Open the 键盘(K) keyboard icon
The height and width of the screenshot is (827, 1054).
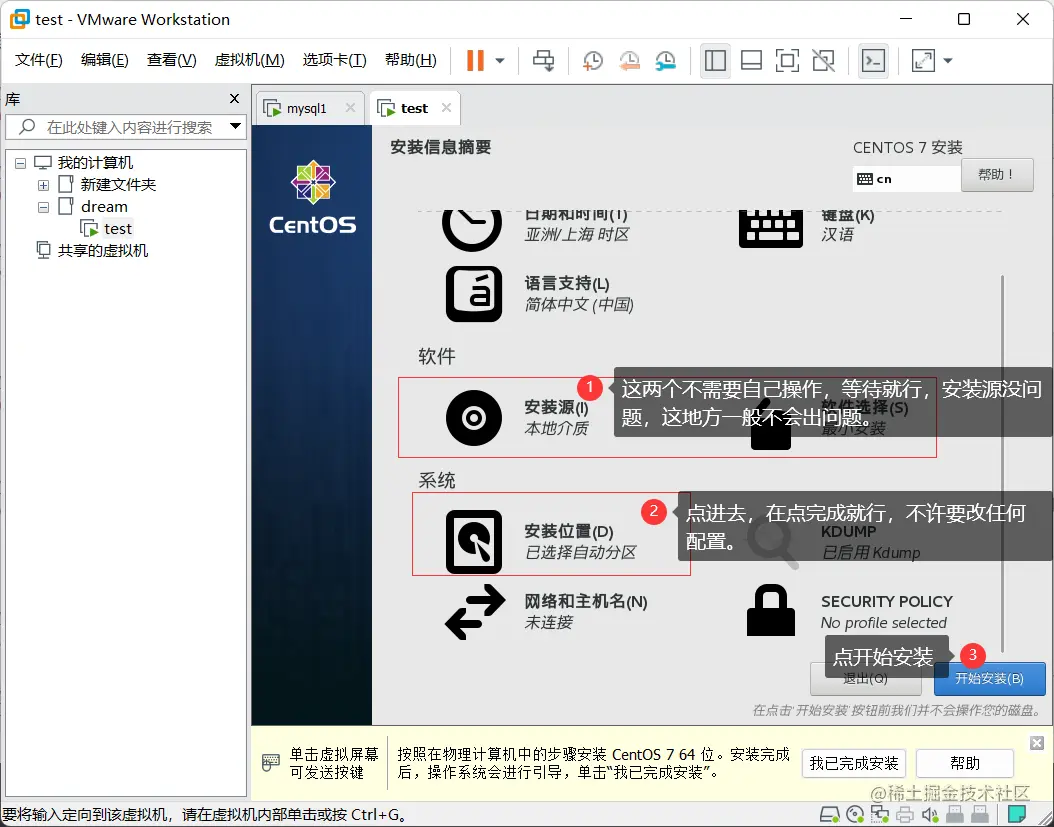tap(770, 229)
